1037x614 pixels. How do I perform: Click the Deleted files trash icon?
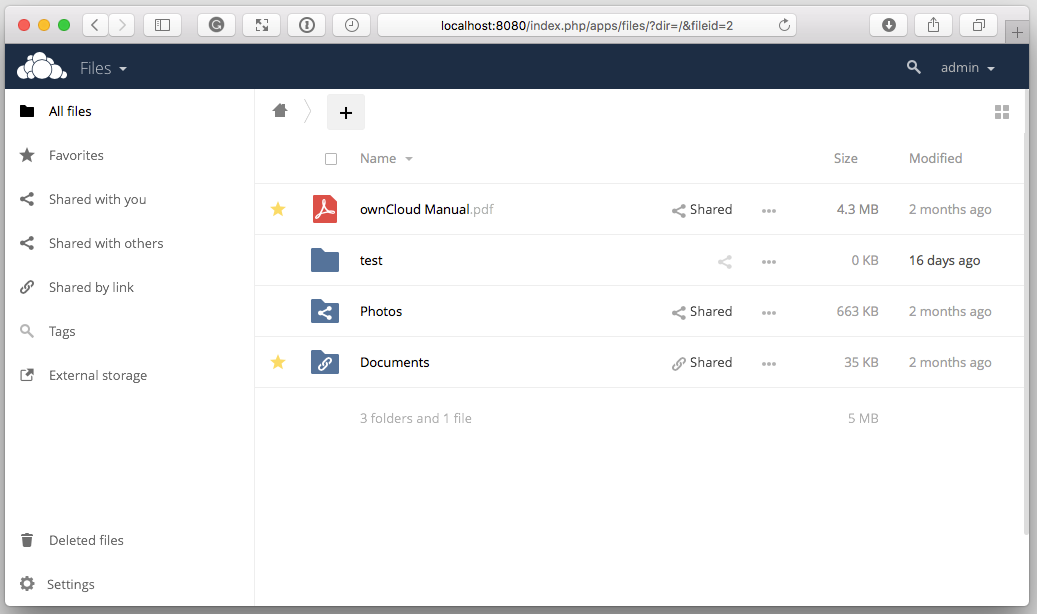(x=27, y=540)
